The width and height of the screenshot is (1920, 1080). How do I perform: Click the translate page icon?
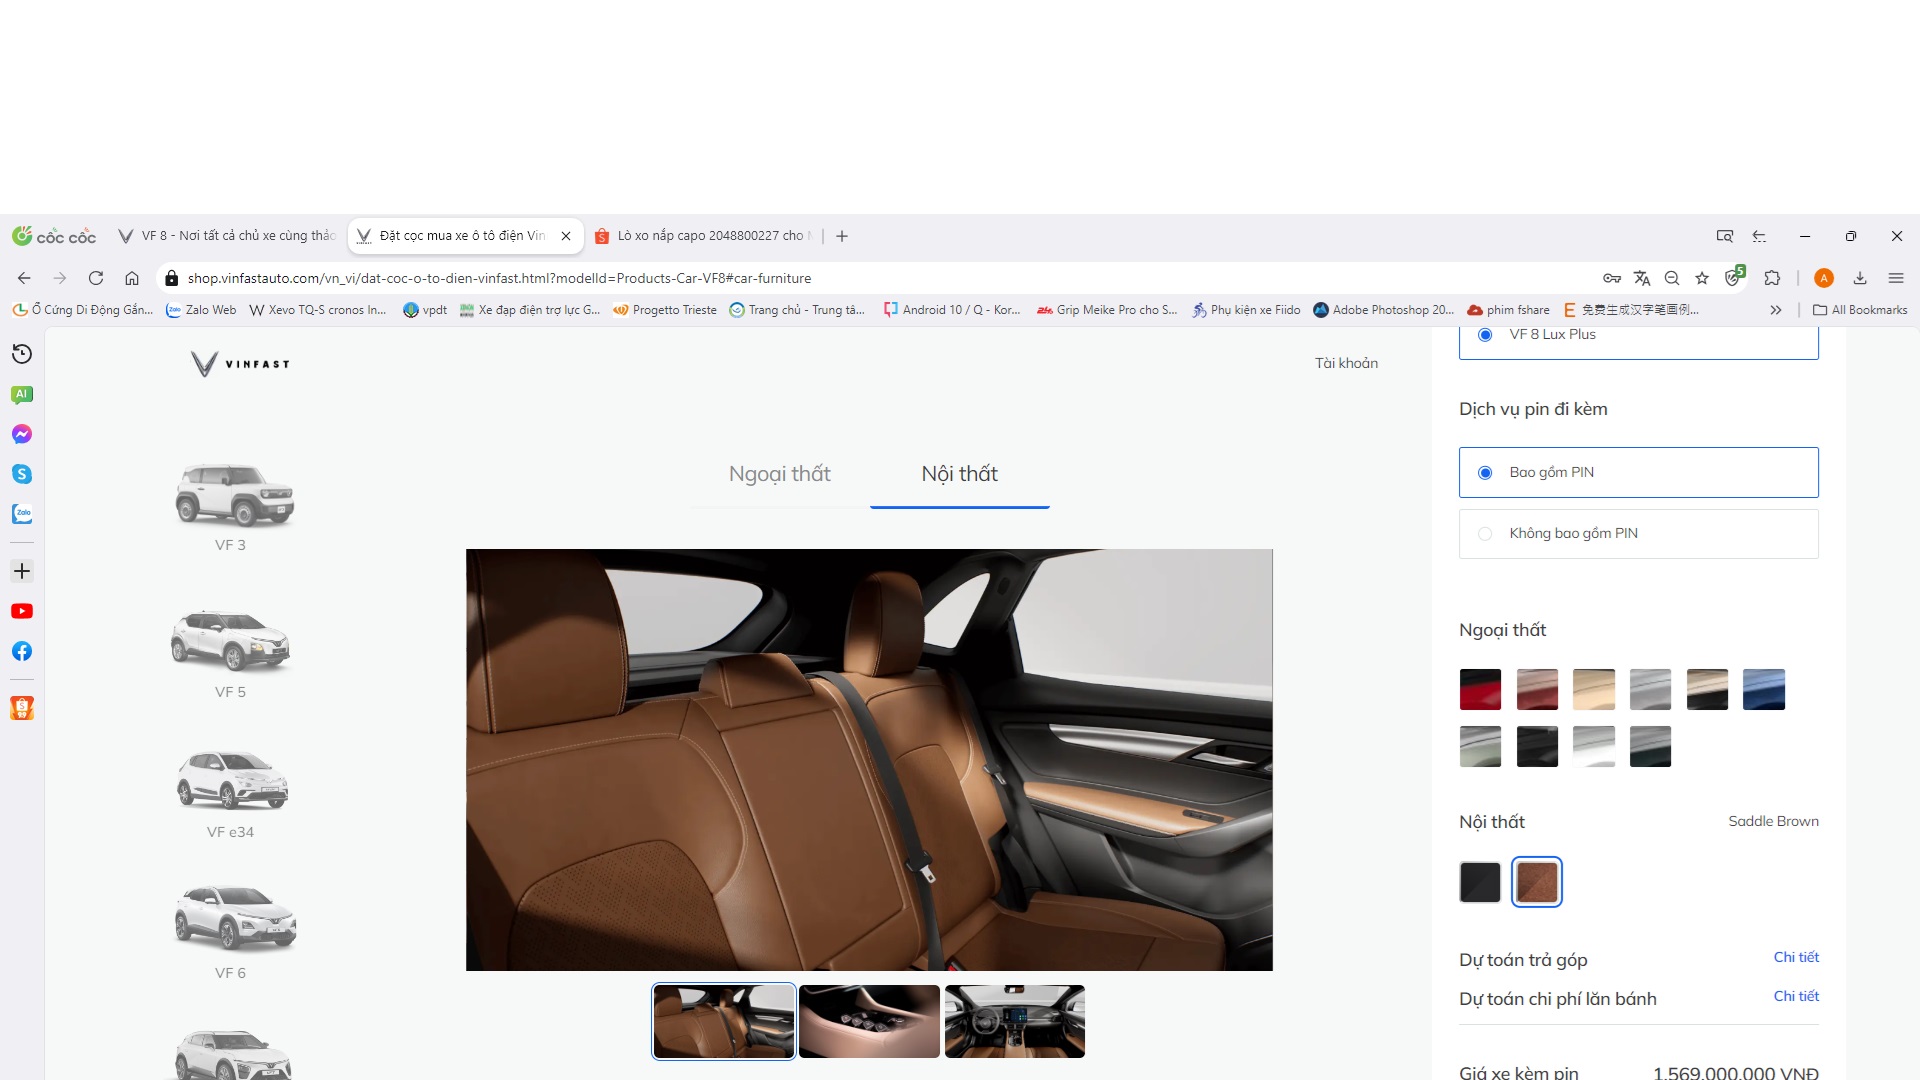point(1642,278)
